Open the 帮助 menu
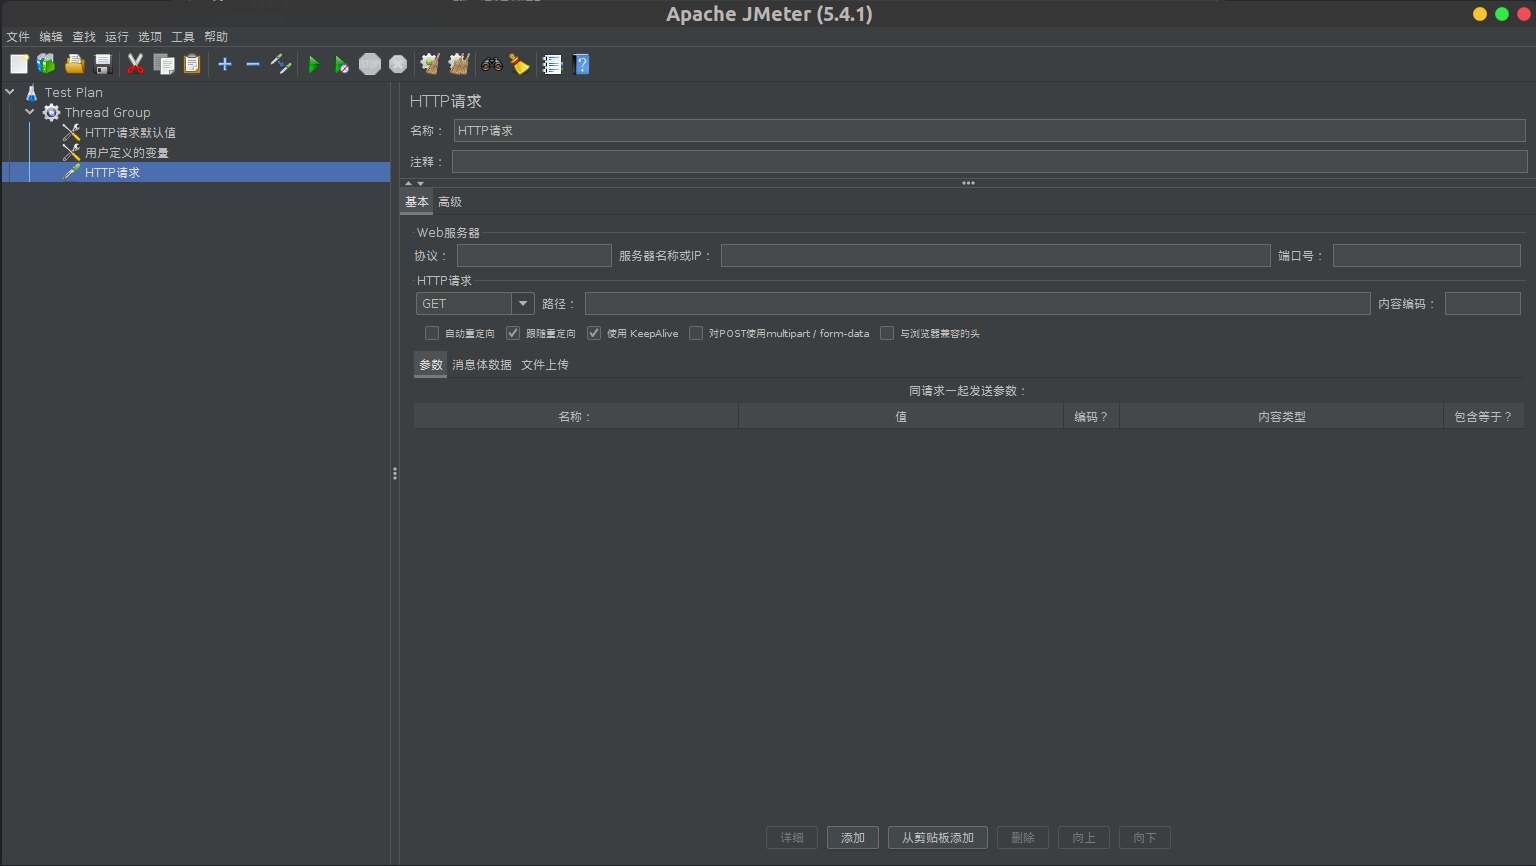 pyautogui.click(x=216, y=36)
